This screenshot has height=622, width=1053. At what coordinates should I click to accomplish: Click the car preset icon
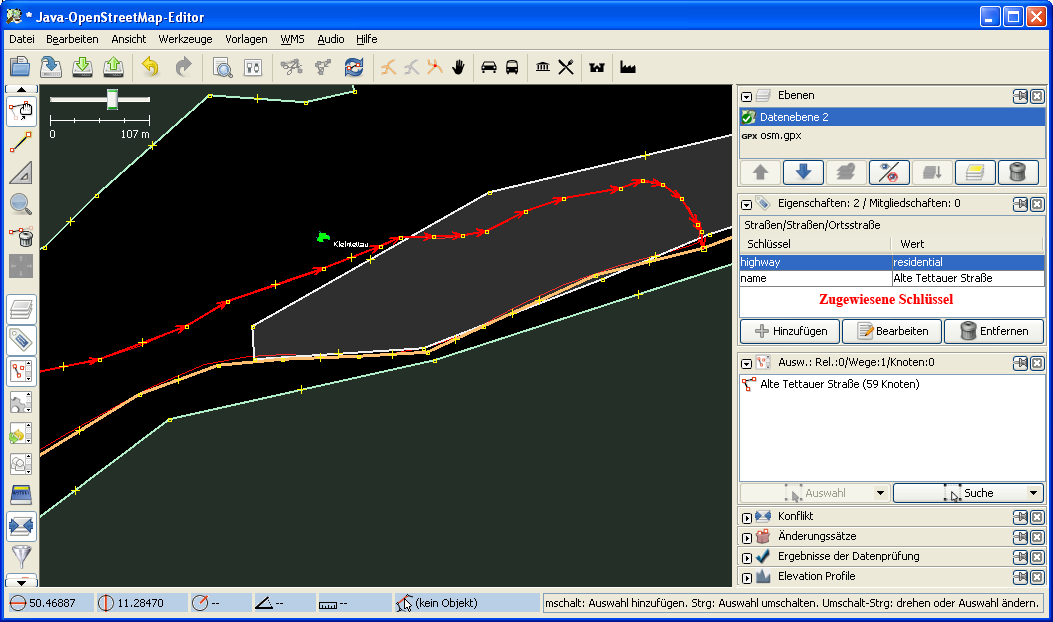tap(489, 67)
